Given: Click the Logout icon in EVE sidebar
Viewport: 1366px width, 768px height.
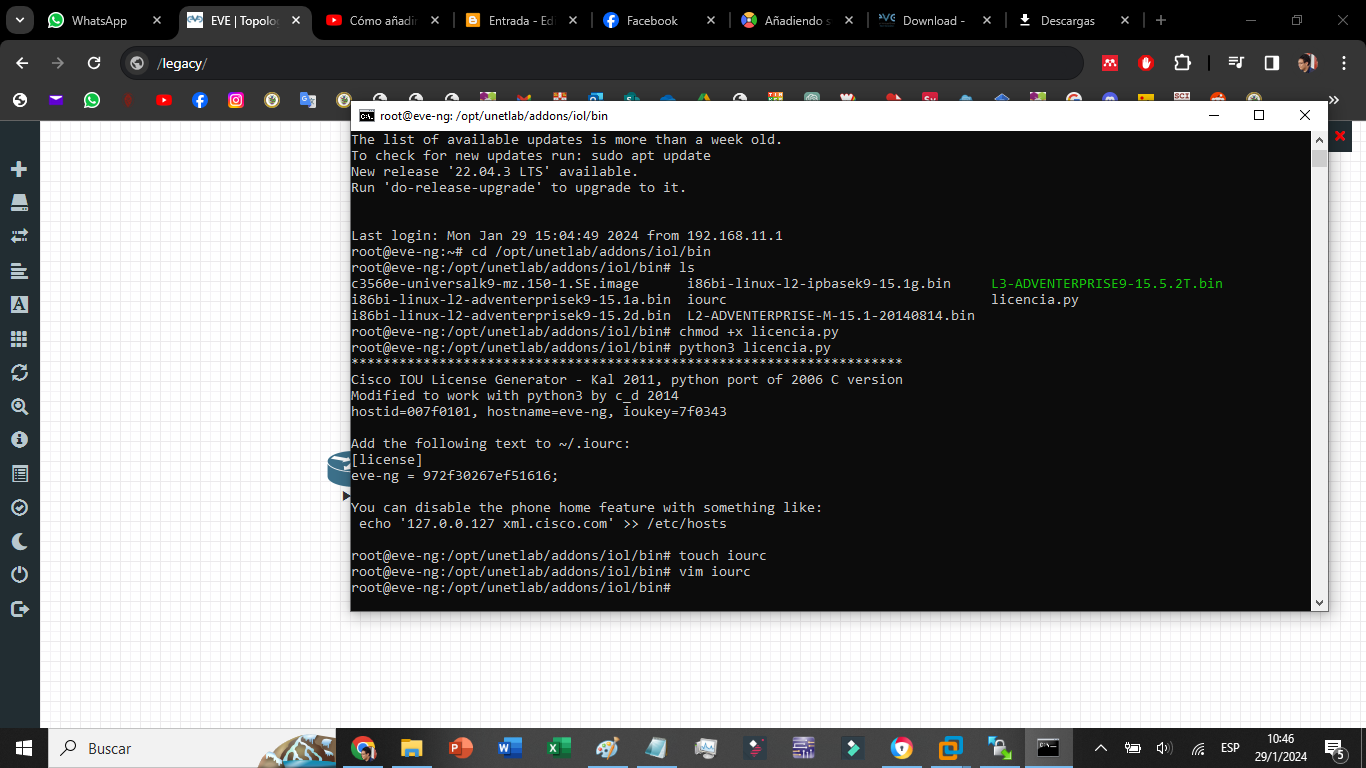Looking at the screenshot, I should (18, 608).
